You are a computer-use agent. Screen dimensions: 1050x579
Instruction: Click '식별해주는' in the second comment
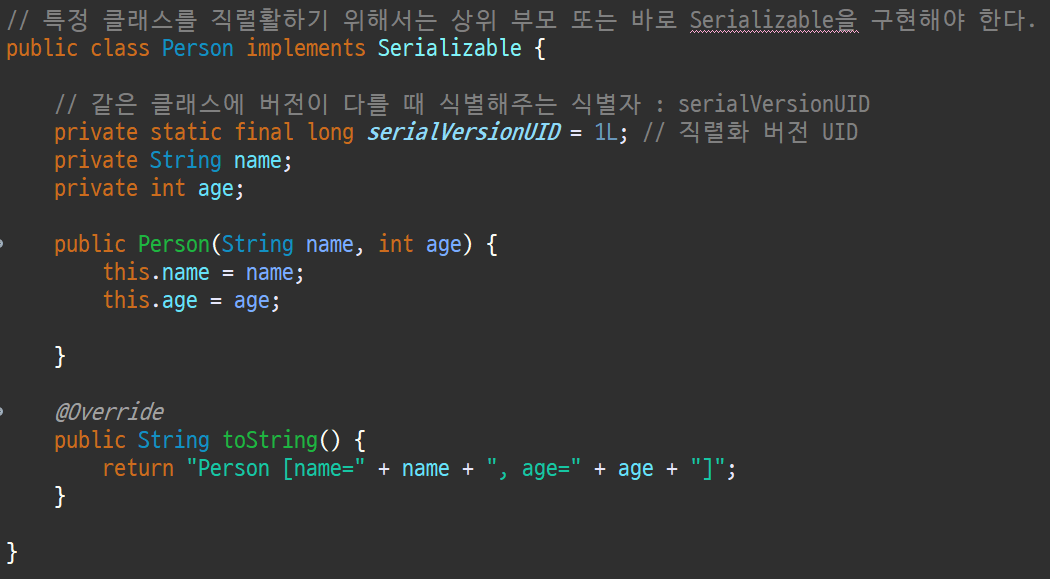coord(498,104)
